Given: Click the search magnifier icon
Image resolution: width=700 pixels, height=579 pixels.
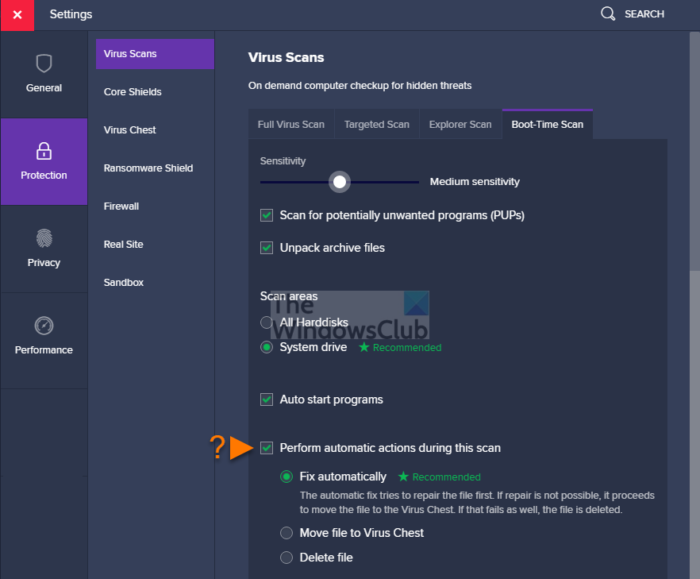Looking at the screenshot, I should pyautogui.click(x=608, y=14).
